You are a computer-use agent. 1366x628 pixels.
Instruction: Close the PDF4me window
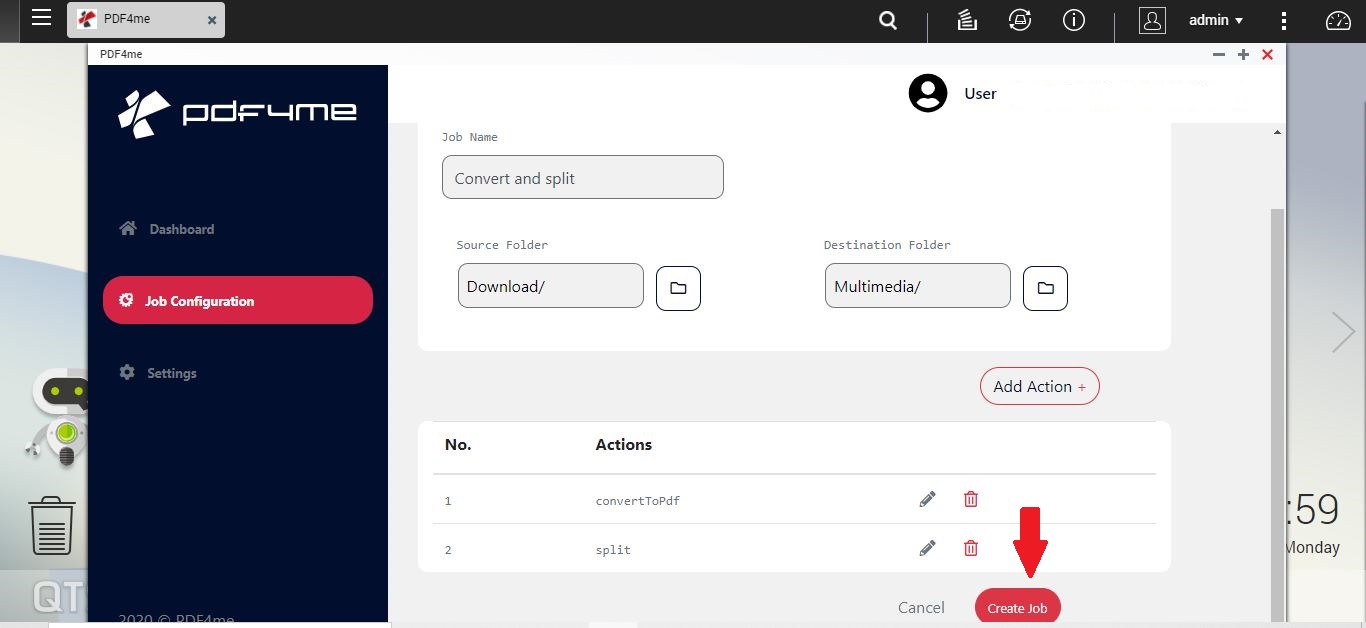(x=1267, y=54)
